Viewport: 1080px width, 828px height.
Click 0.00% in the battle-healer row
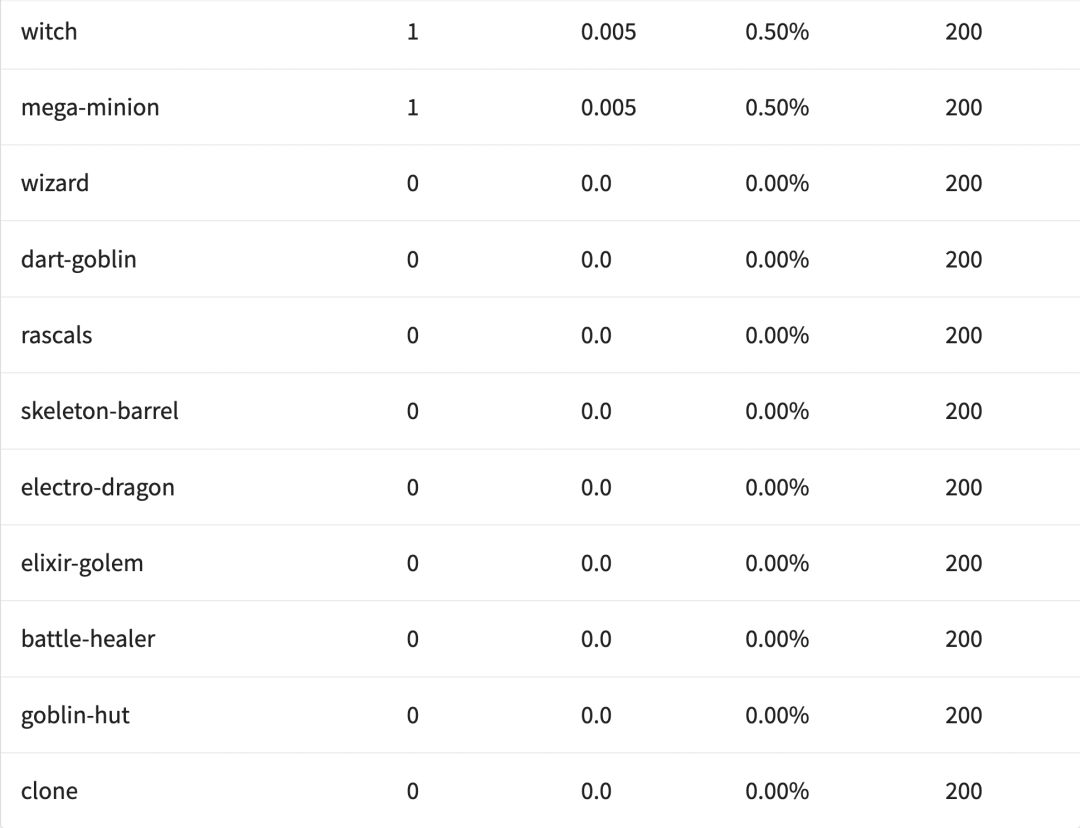tap(777, 640)
